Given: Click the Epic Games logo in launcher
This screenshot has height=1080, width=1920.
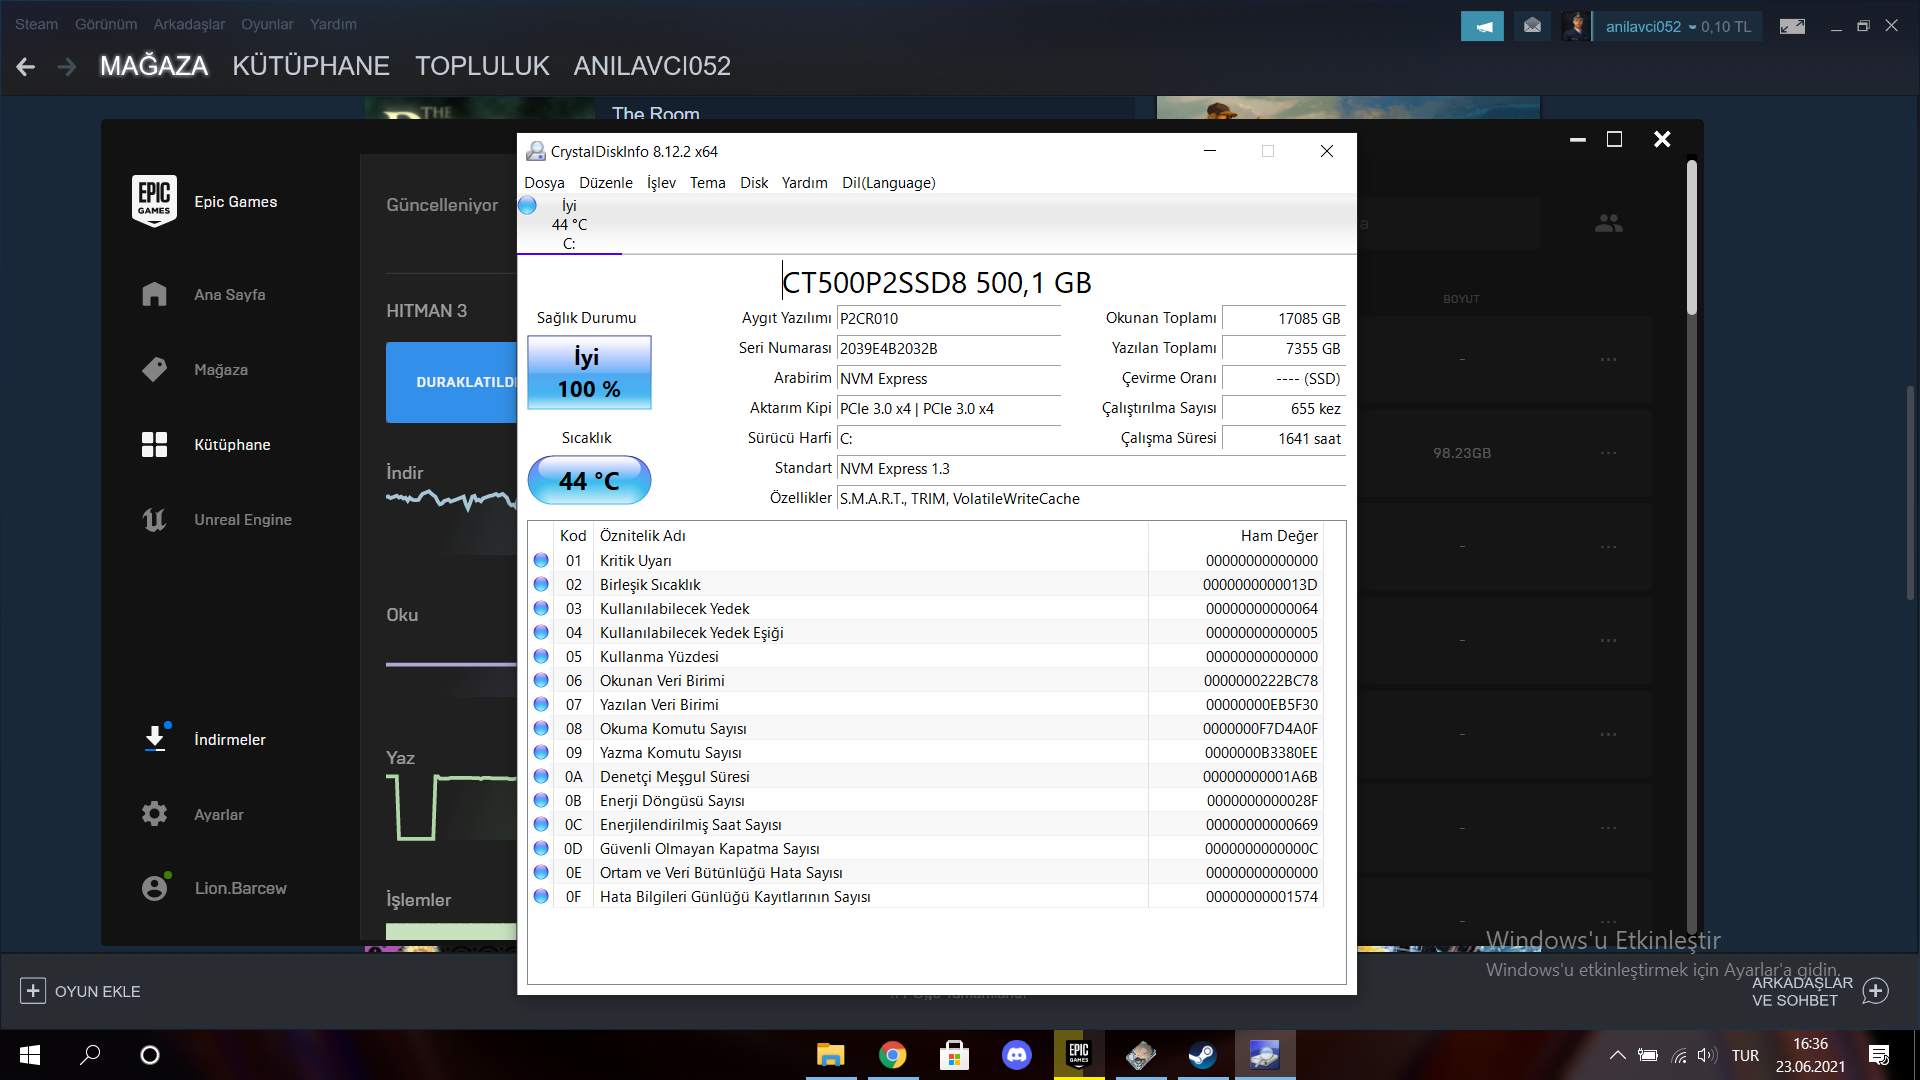Looking at the screenshot, I should pos(154,200).
